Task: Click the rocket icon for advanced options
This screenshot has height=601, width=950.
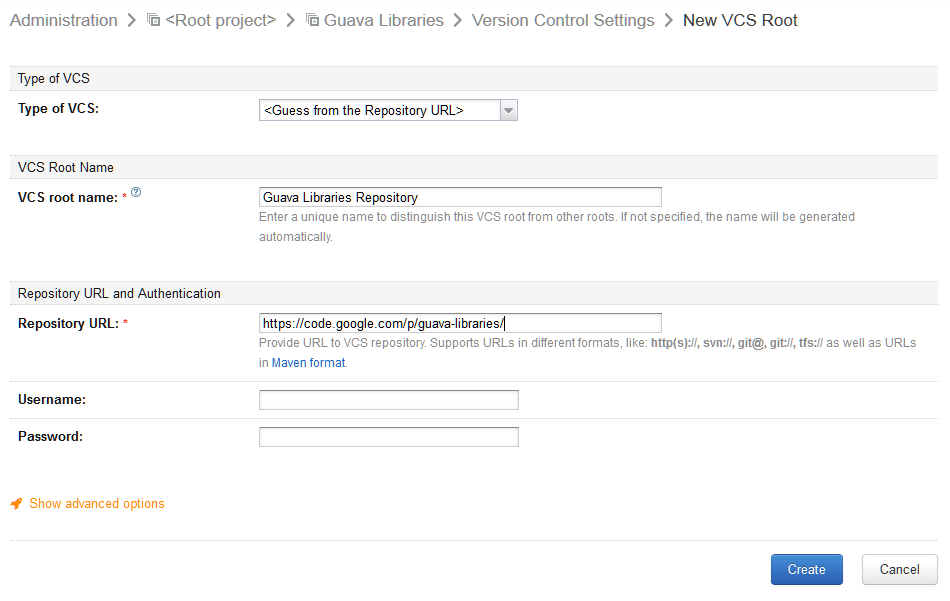Action: pos(16,503)
